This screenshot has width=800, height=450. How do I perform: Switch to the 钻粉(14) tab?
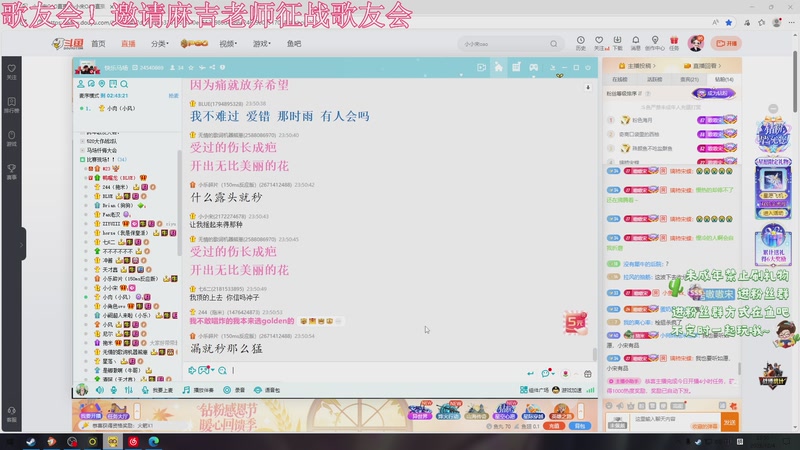point(724,80)
